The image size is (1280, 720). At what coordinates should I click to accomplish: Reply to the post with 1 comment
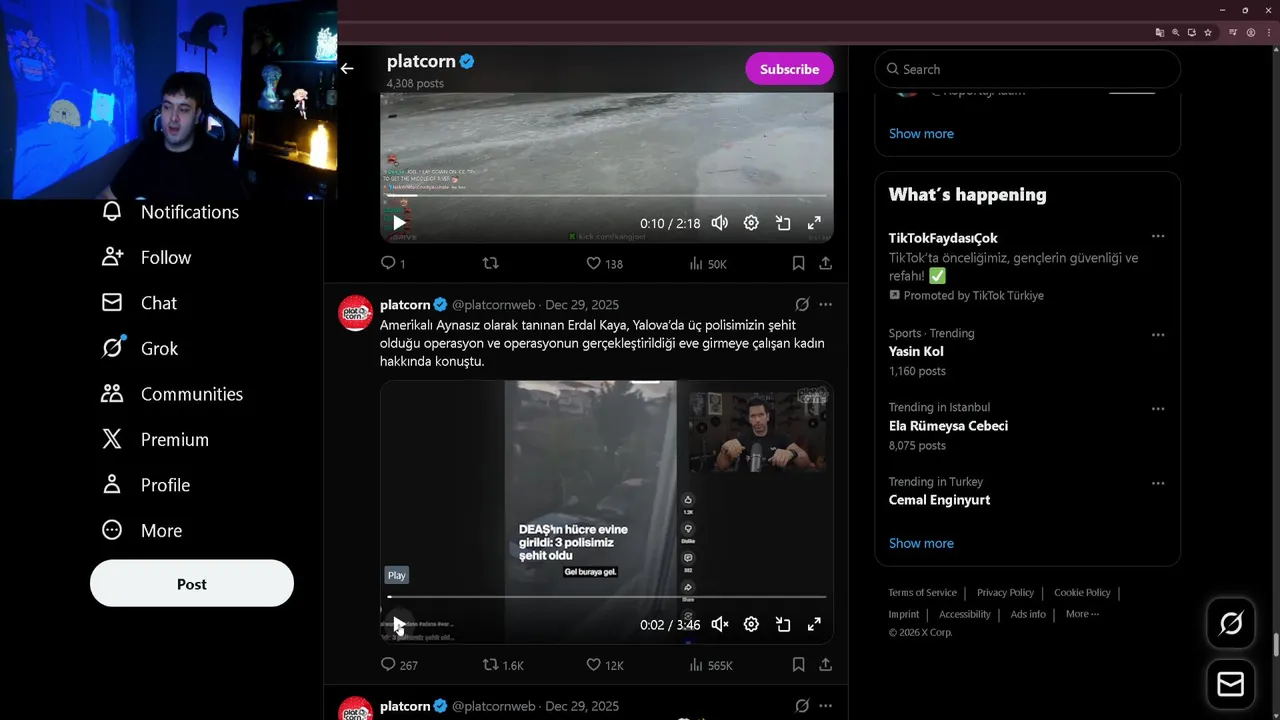(392, 263)
